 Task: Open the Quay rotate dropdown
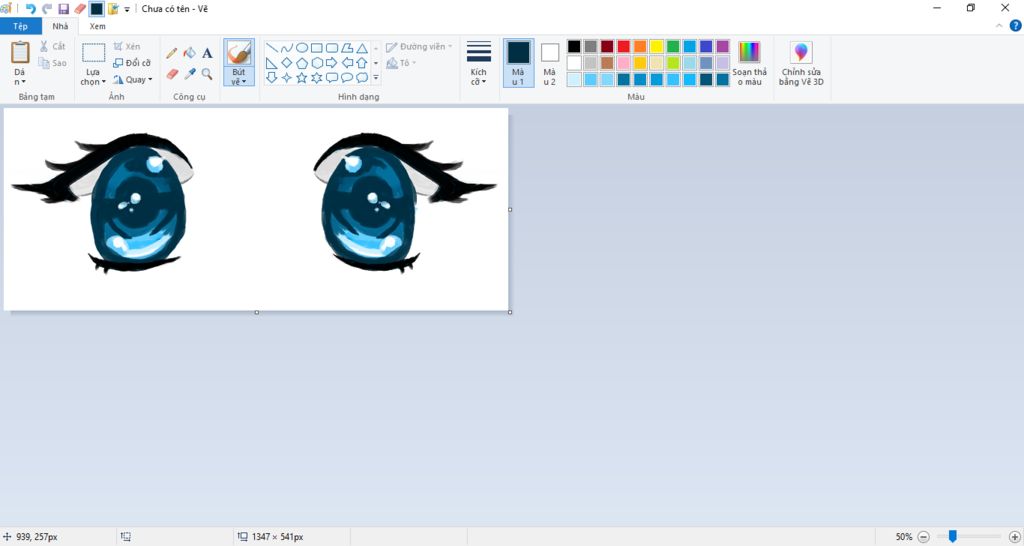point(132,80)
